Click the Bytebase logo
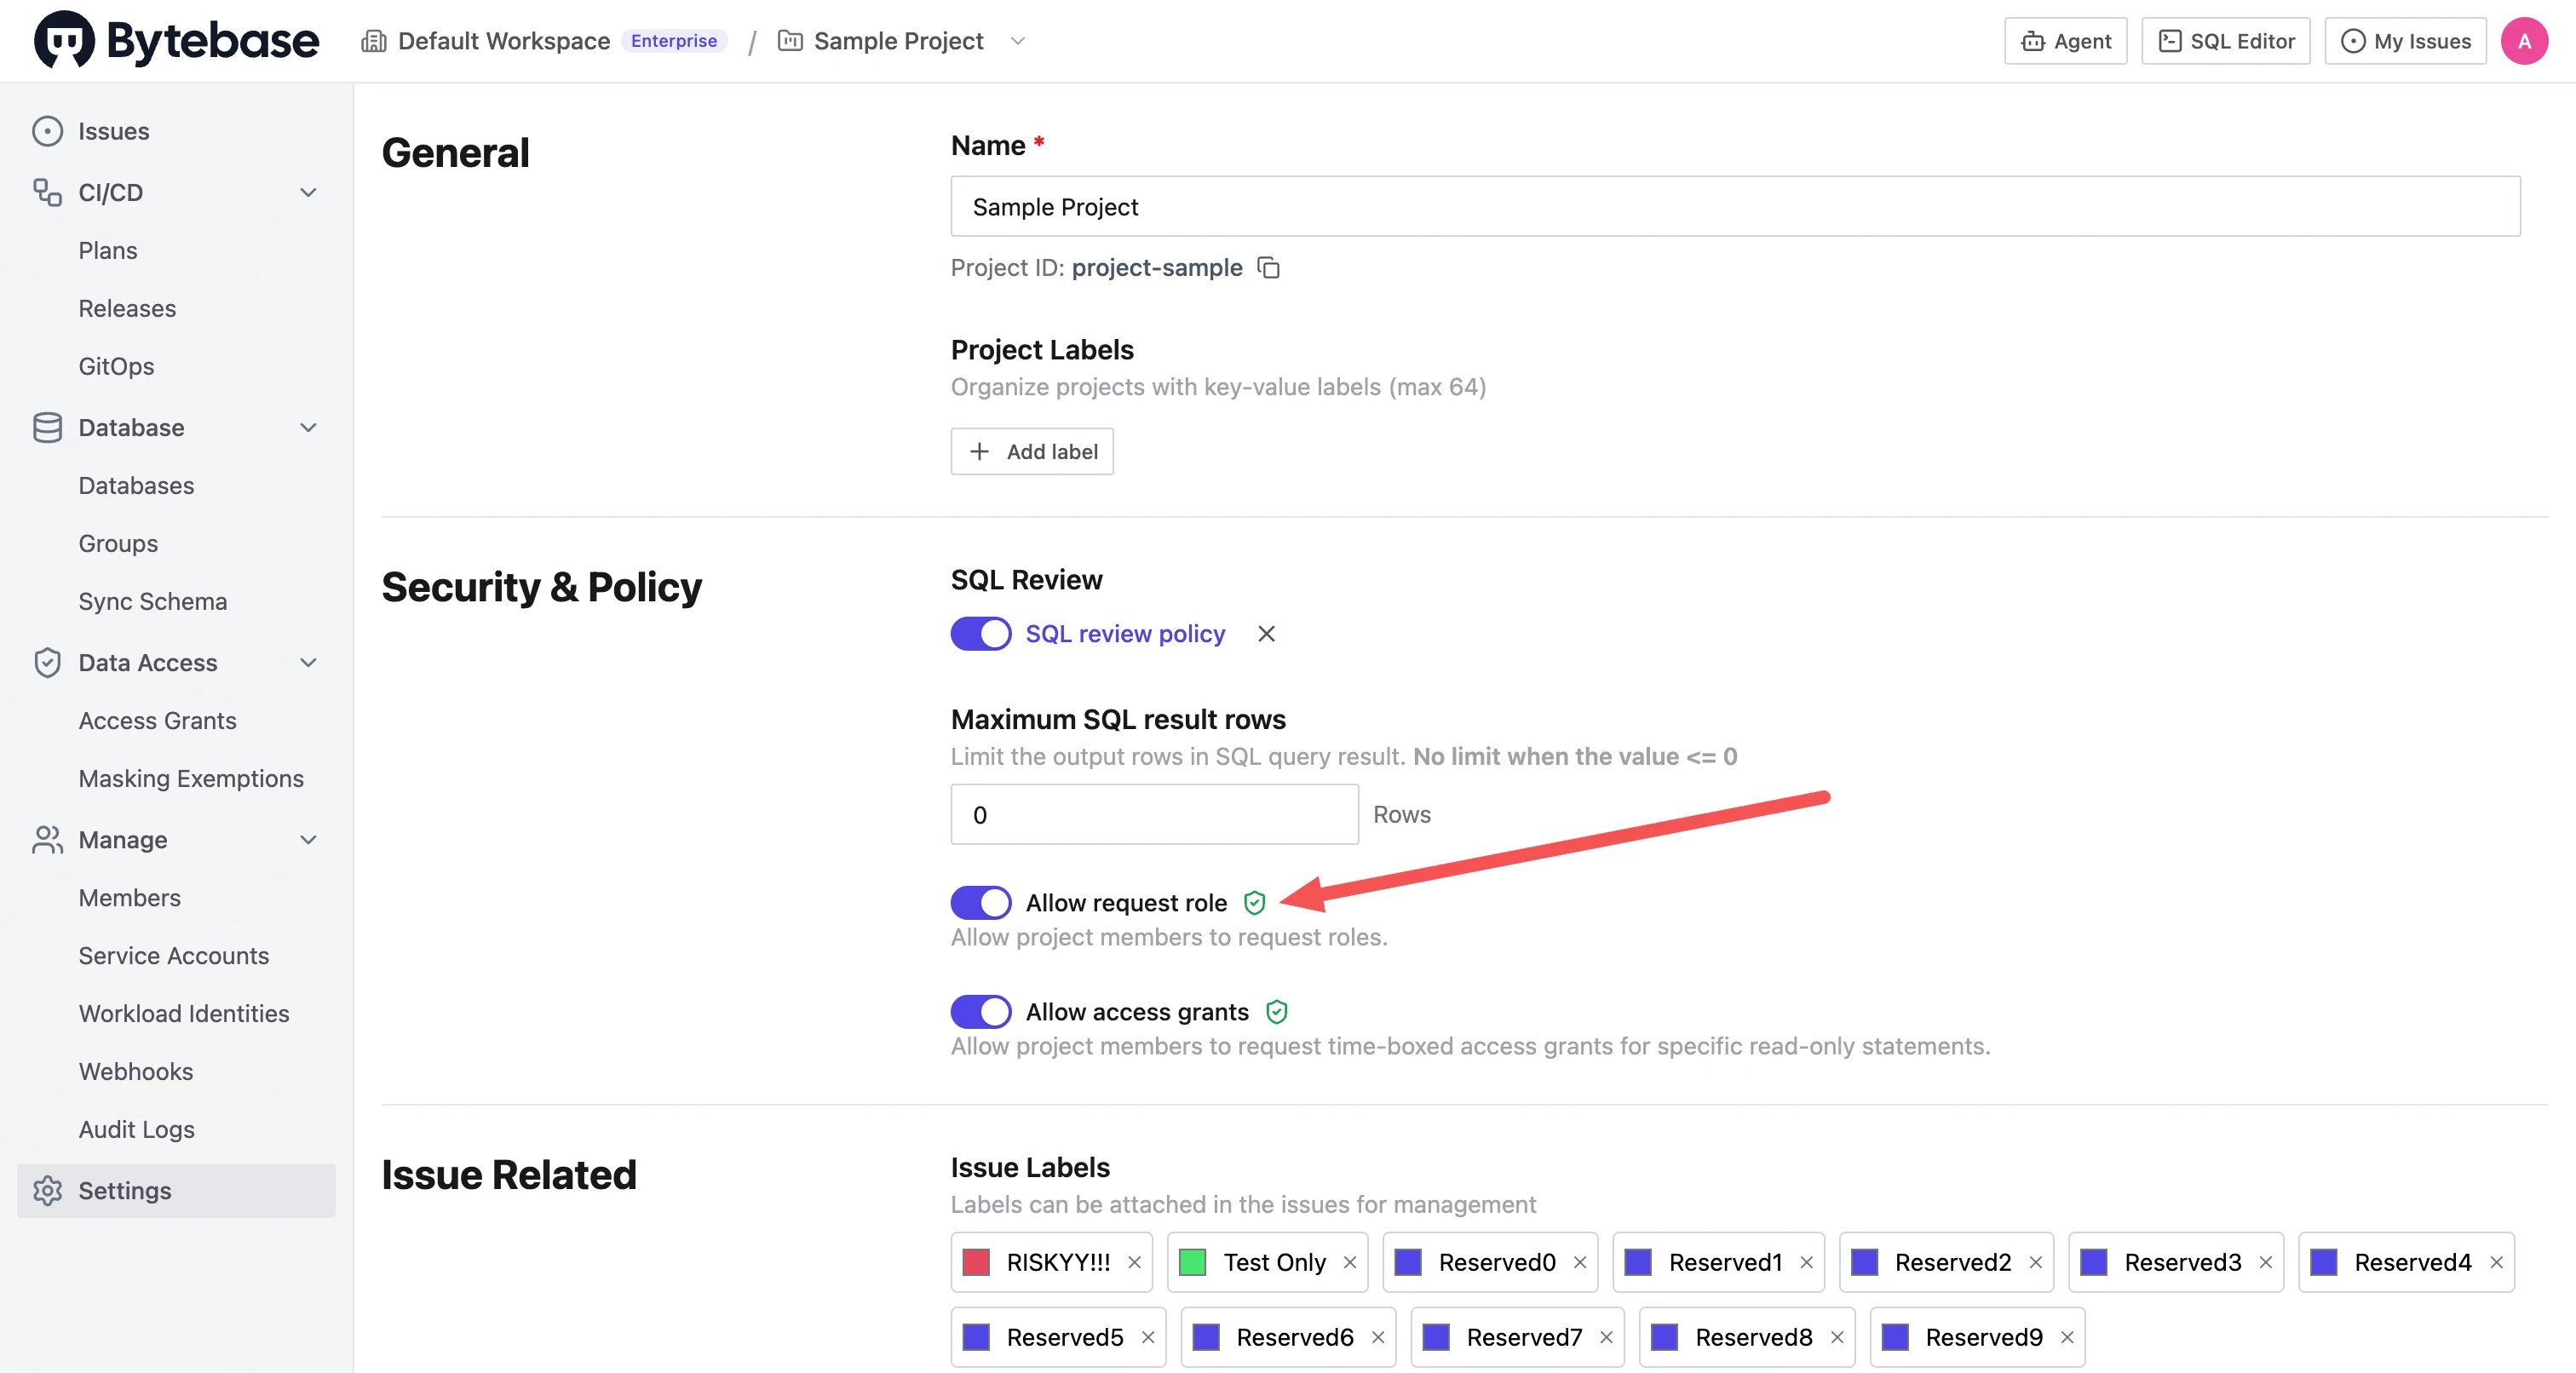Image resolution: width=2576 pixels, height=1373 pixels. click(177, 40)
